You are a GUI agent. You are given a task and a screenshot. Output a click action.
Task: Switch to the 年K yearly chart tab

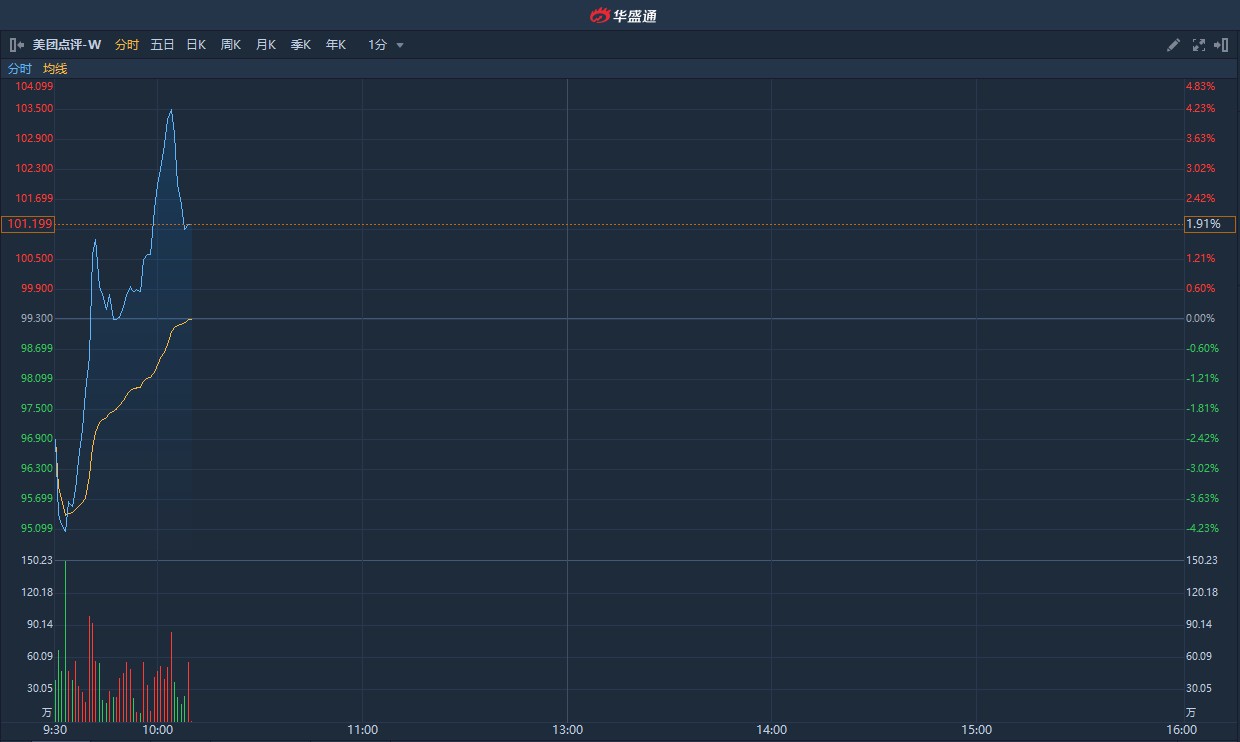[x=335, y=45]
